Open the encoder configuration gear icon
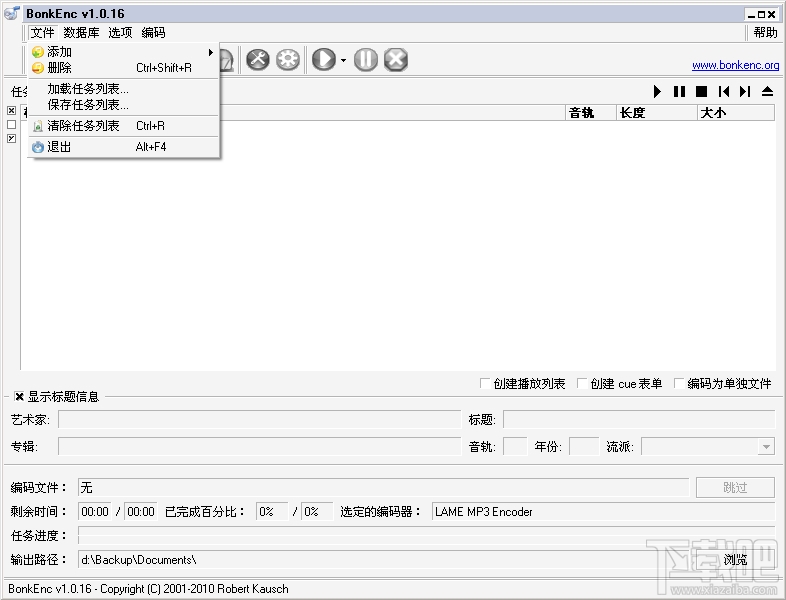 288,60
